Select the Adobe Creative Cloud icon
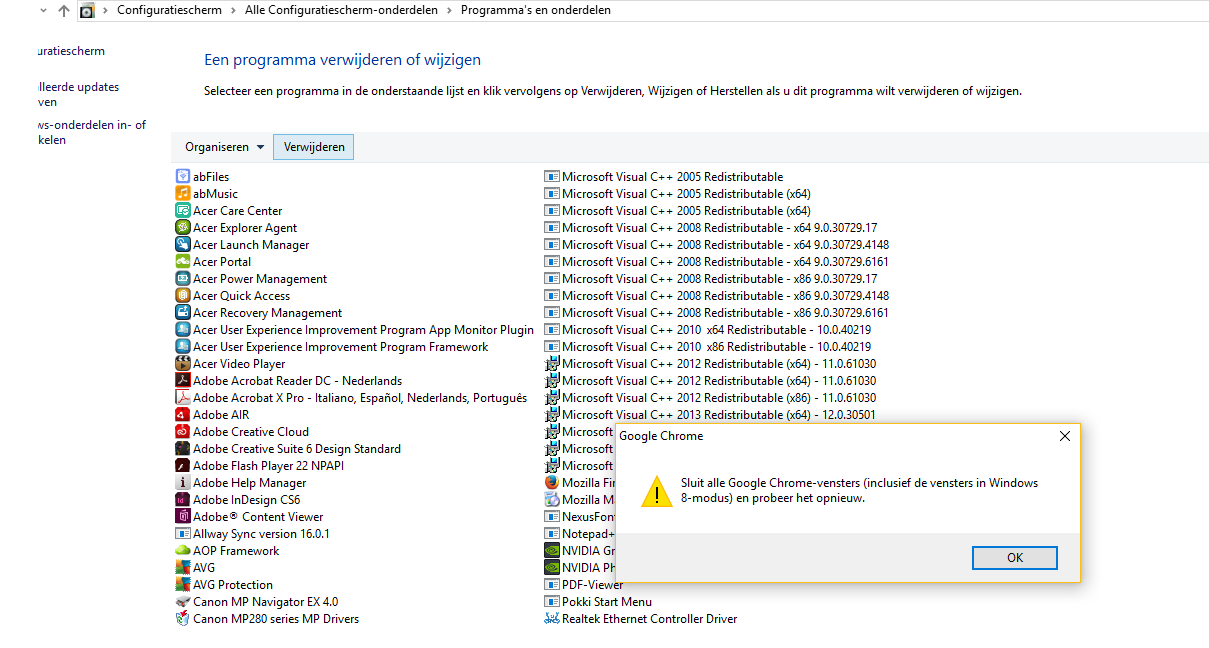 tap(183, 432)
